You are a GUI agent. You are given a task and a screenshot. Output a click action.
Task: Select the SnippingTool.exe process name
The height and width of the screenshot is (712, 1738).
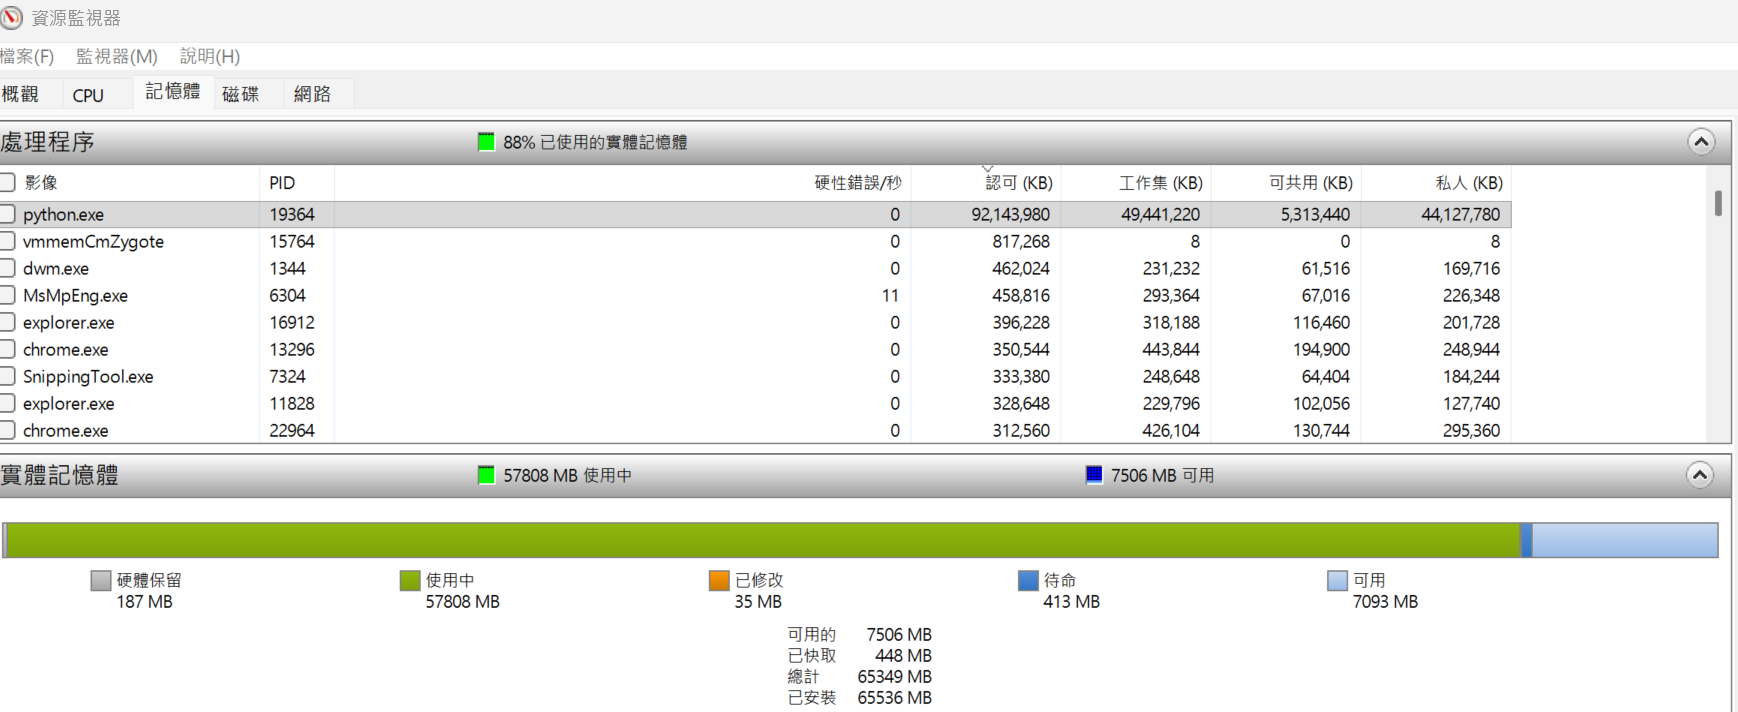click(88, 377)
